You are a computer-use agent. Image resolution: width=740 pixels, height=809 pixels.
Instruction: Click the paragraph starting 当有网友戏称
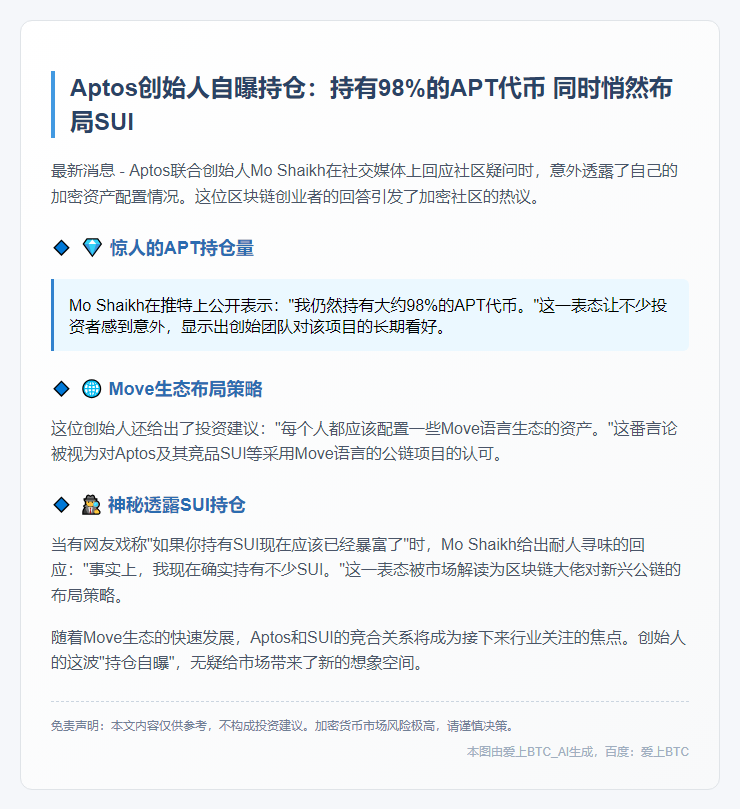click(366, 570)
